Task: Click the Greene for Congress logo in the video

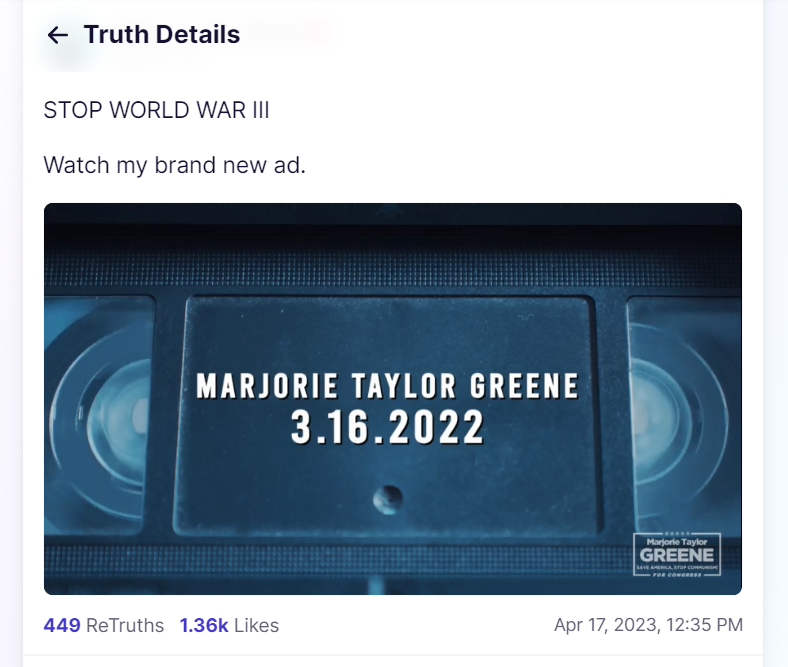Action: coord(677,554)
